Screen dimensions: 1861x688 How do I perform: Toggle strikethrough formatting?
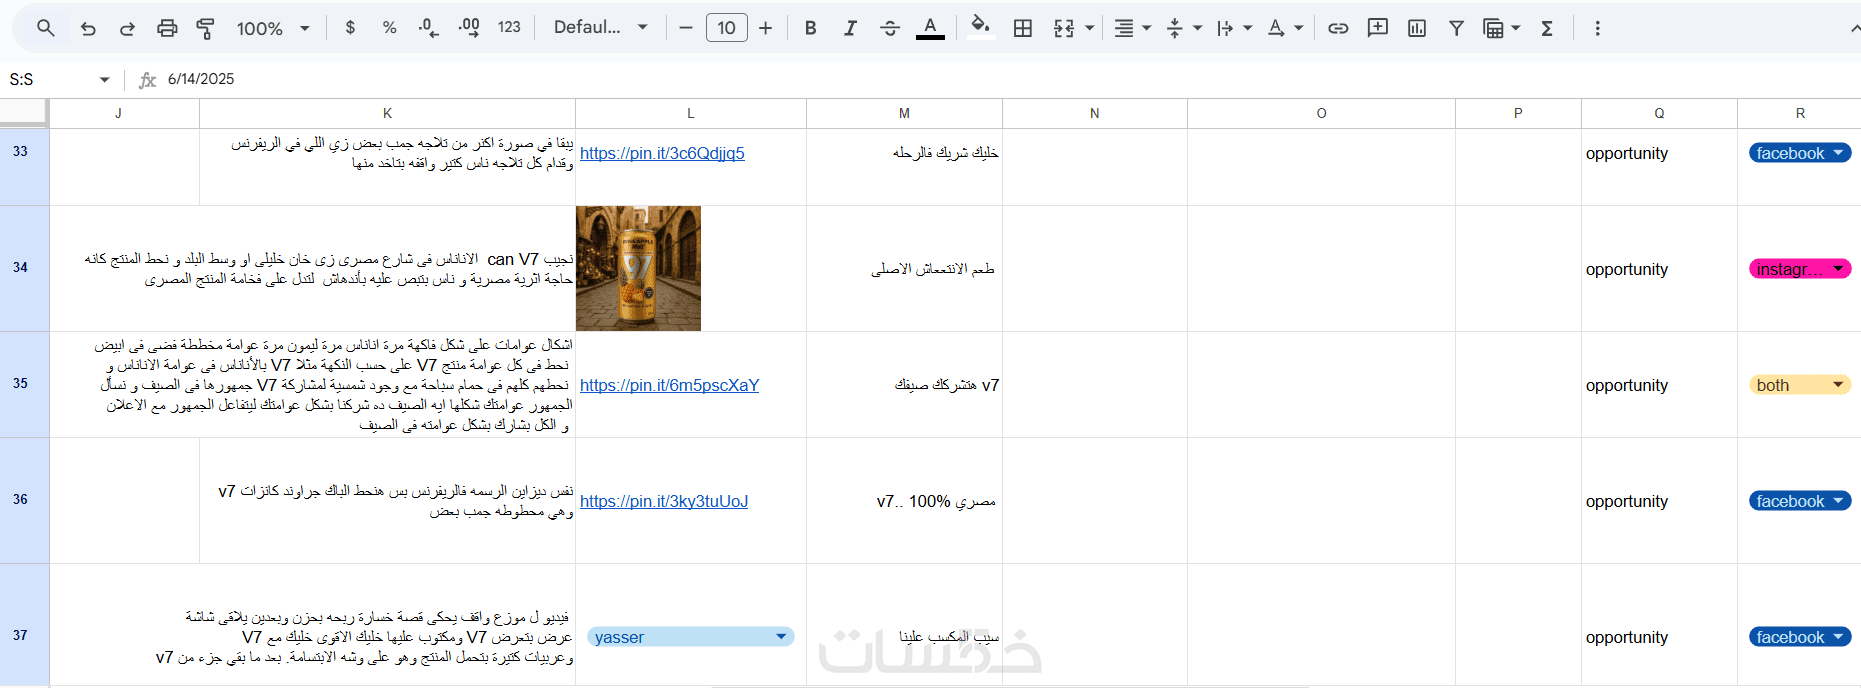point(890,28)
